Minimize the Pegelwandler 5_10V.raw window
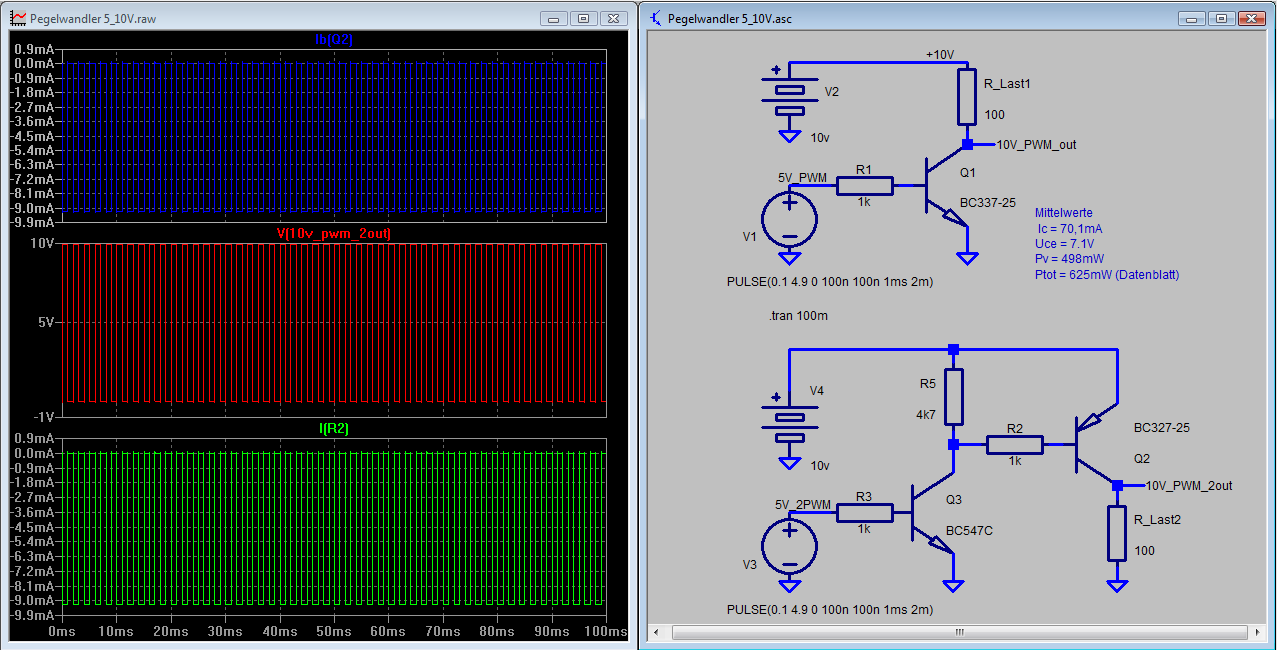The height and width of the screenshot is (650, 1278). (x=554, y=18)
